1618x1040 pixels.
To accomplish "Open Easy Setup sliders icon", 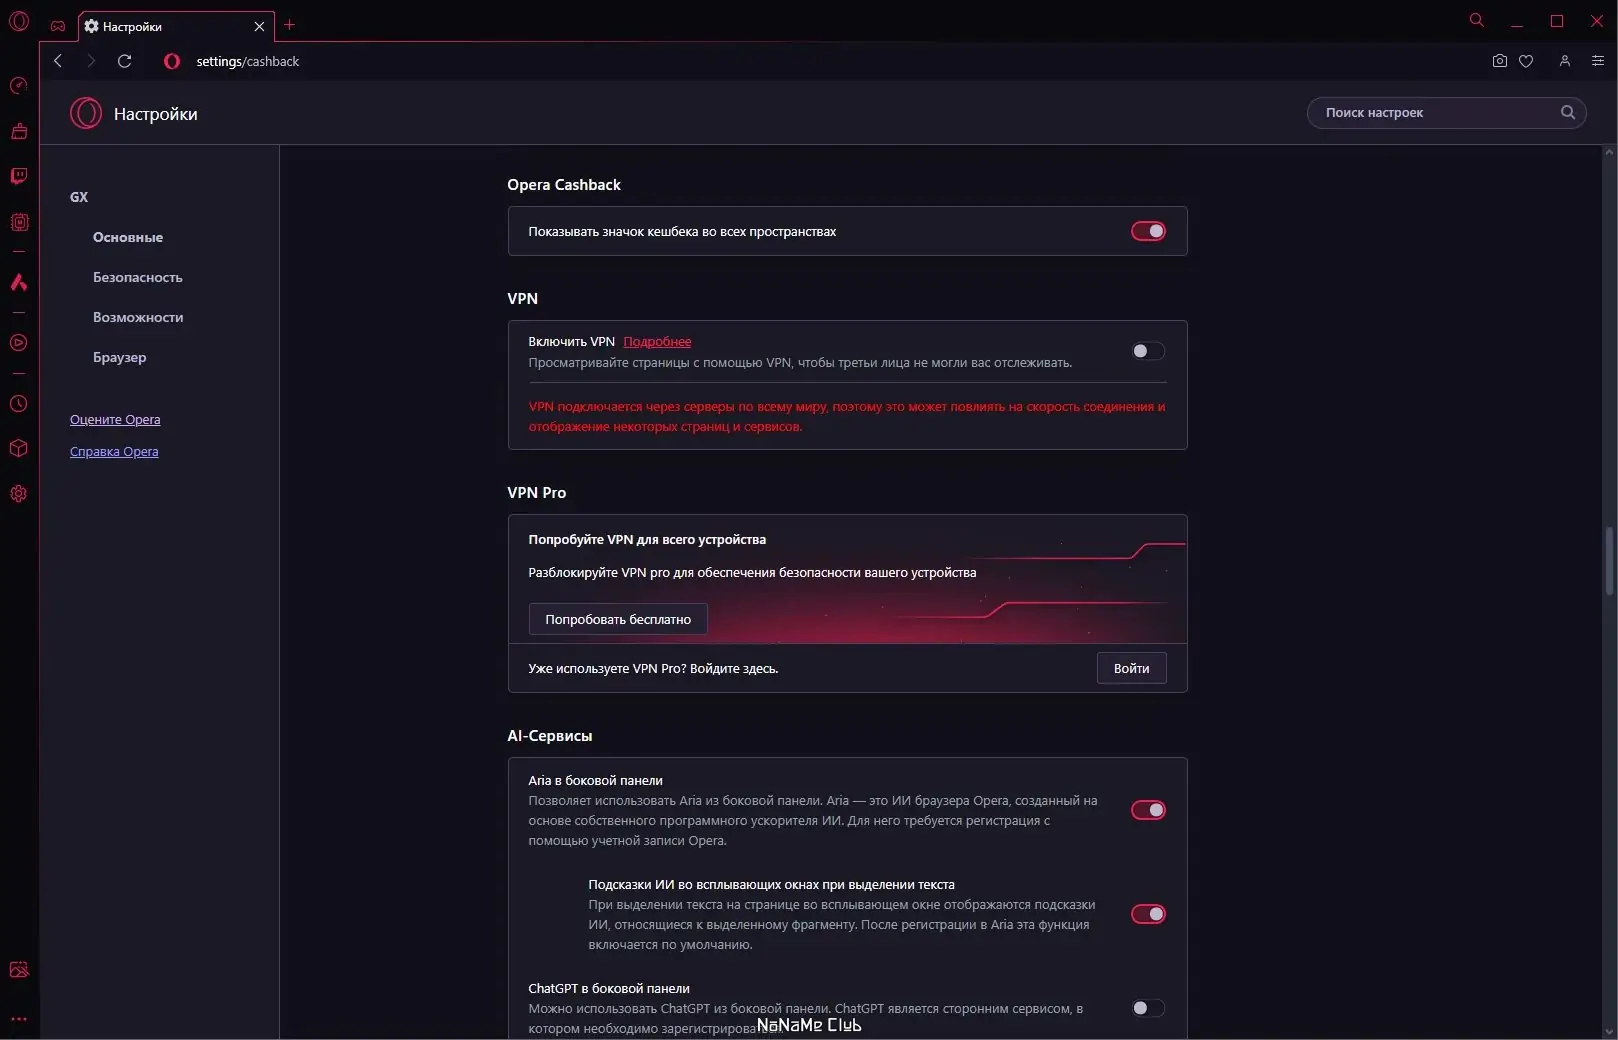I will (1597, 61).
